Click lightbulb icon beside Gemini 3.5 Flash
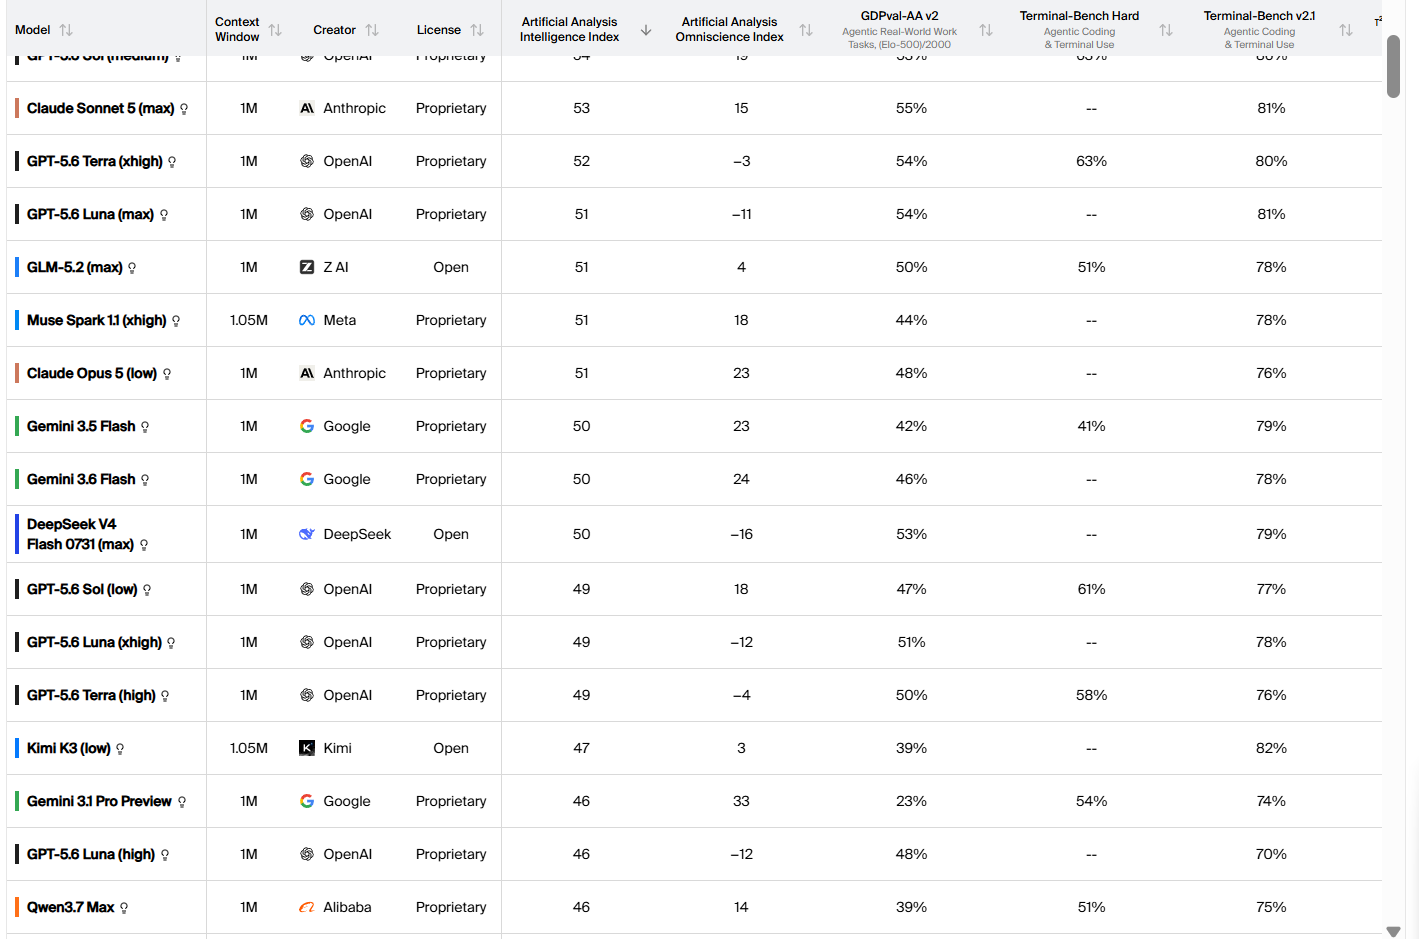Viewport: 1419px width, 939px height. click(x=145, y=427)
